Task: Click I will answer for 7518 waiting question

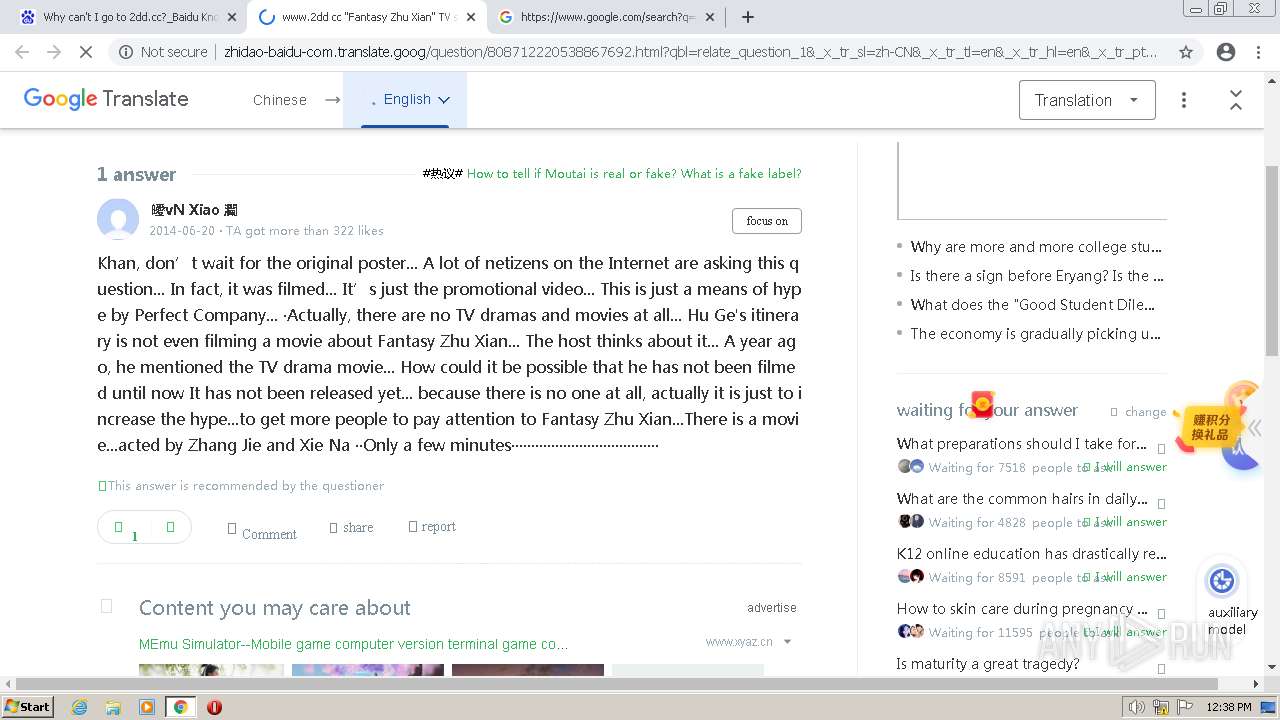Action: coord(1127,467)
